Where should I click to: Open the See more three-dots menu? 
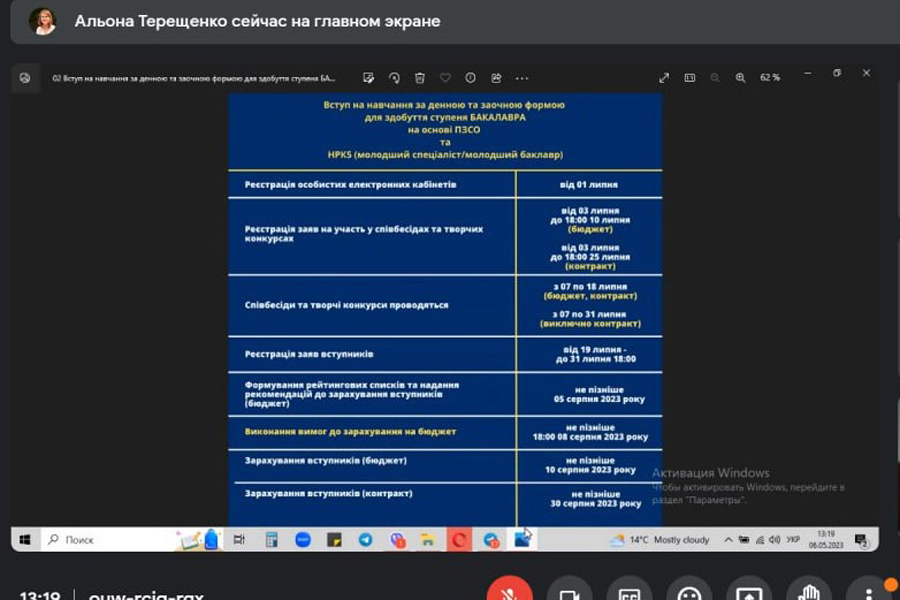point(522,78)
